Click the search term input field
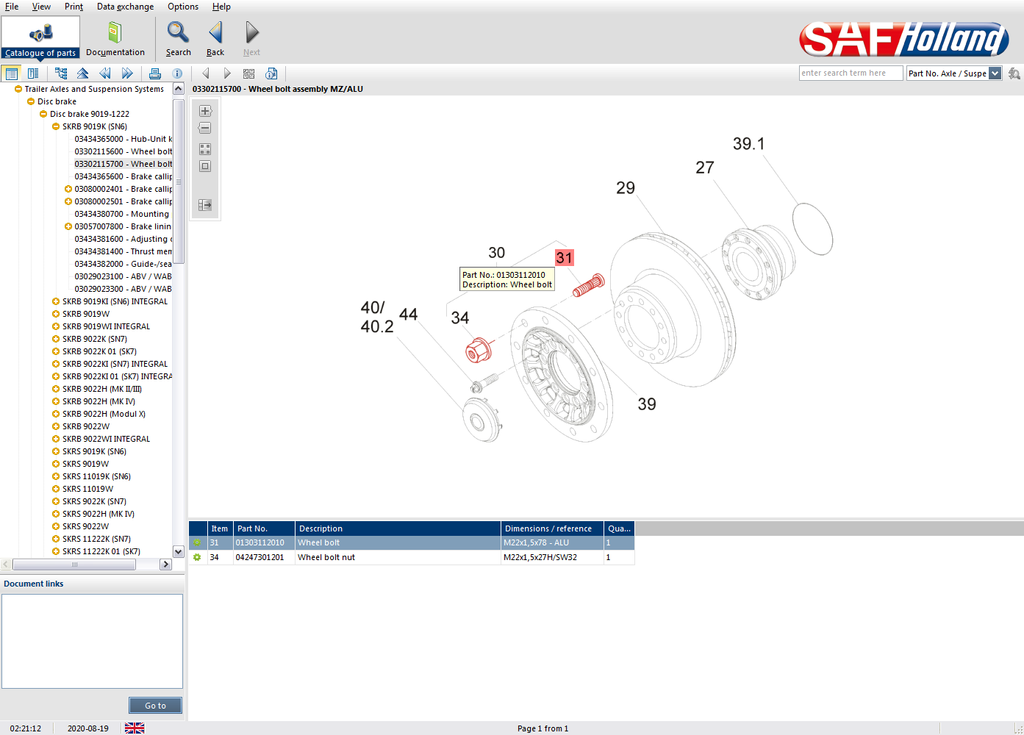This screenshot has height=735, width=1024. [x=849, y=73]
